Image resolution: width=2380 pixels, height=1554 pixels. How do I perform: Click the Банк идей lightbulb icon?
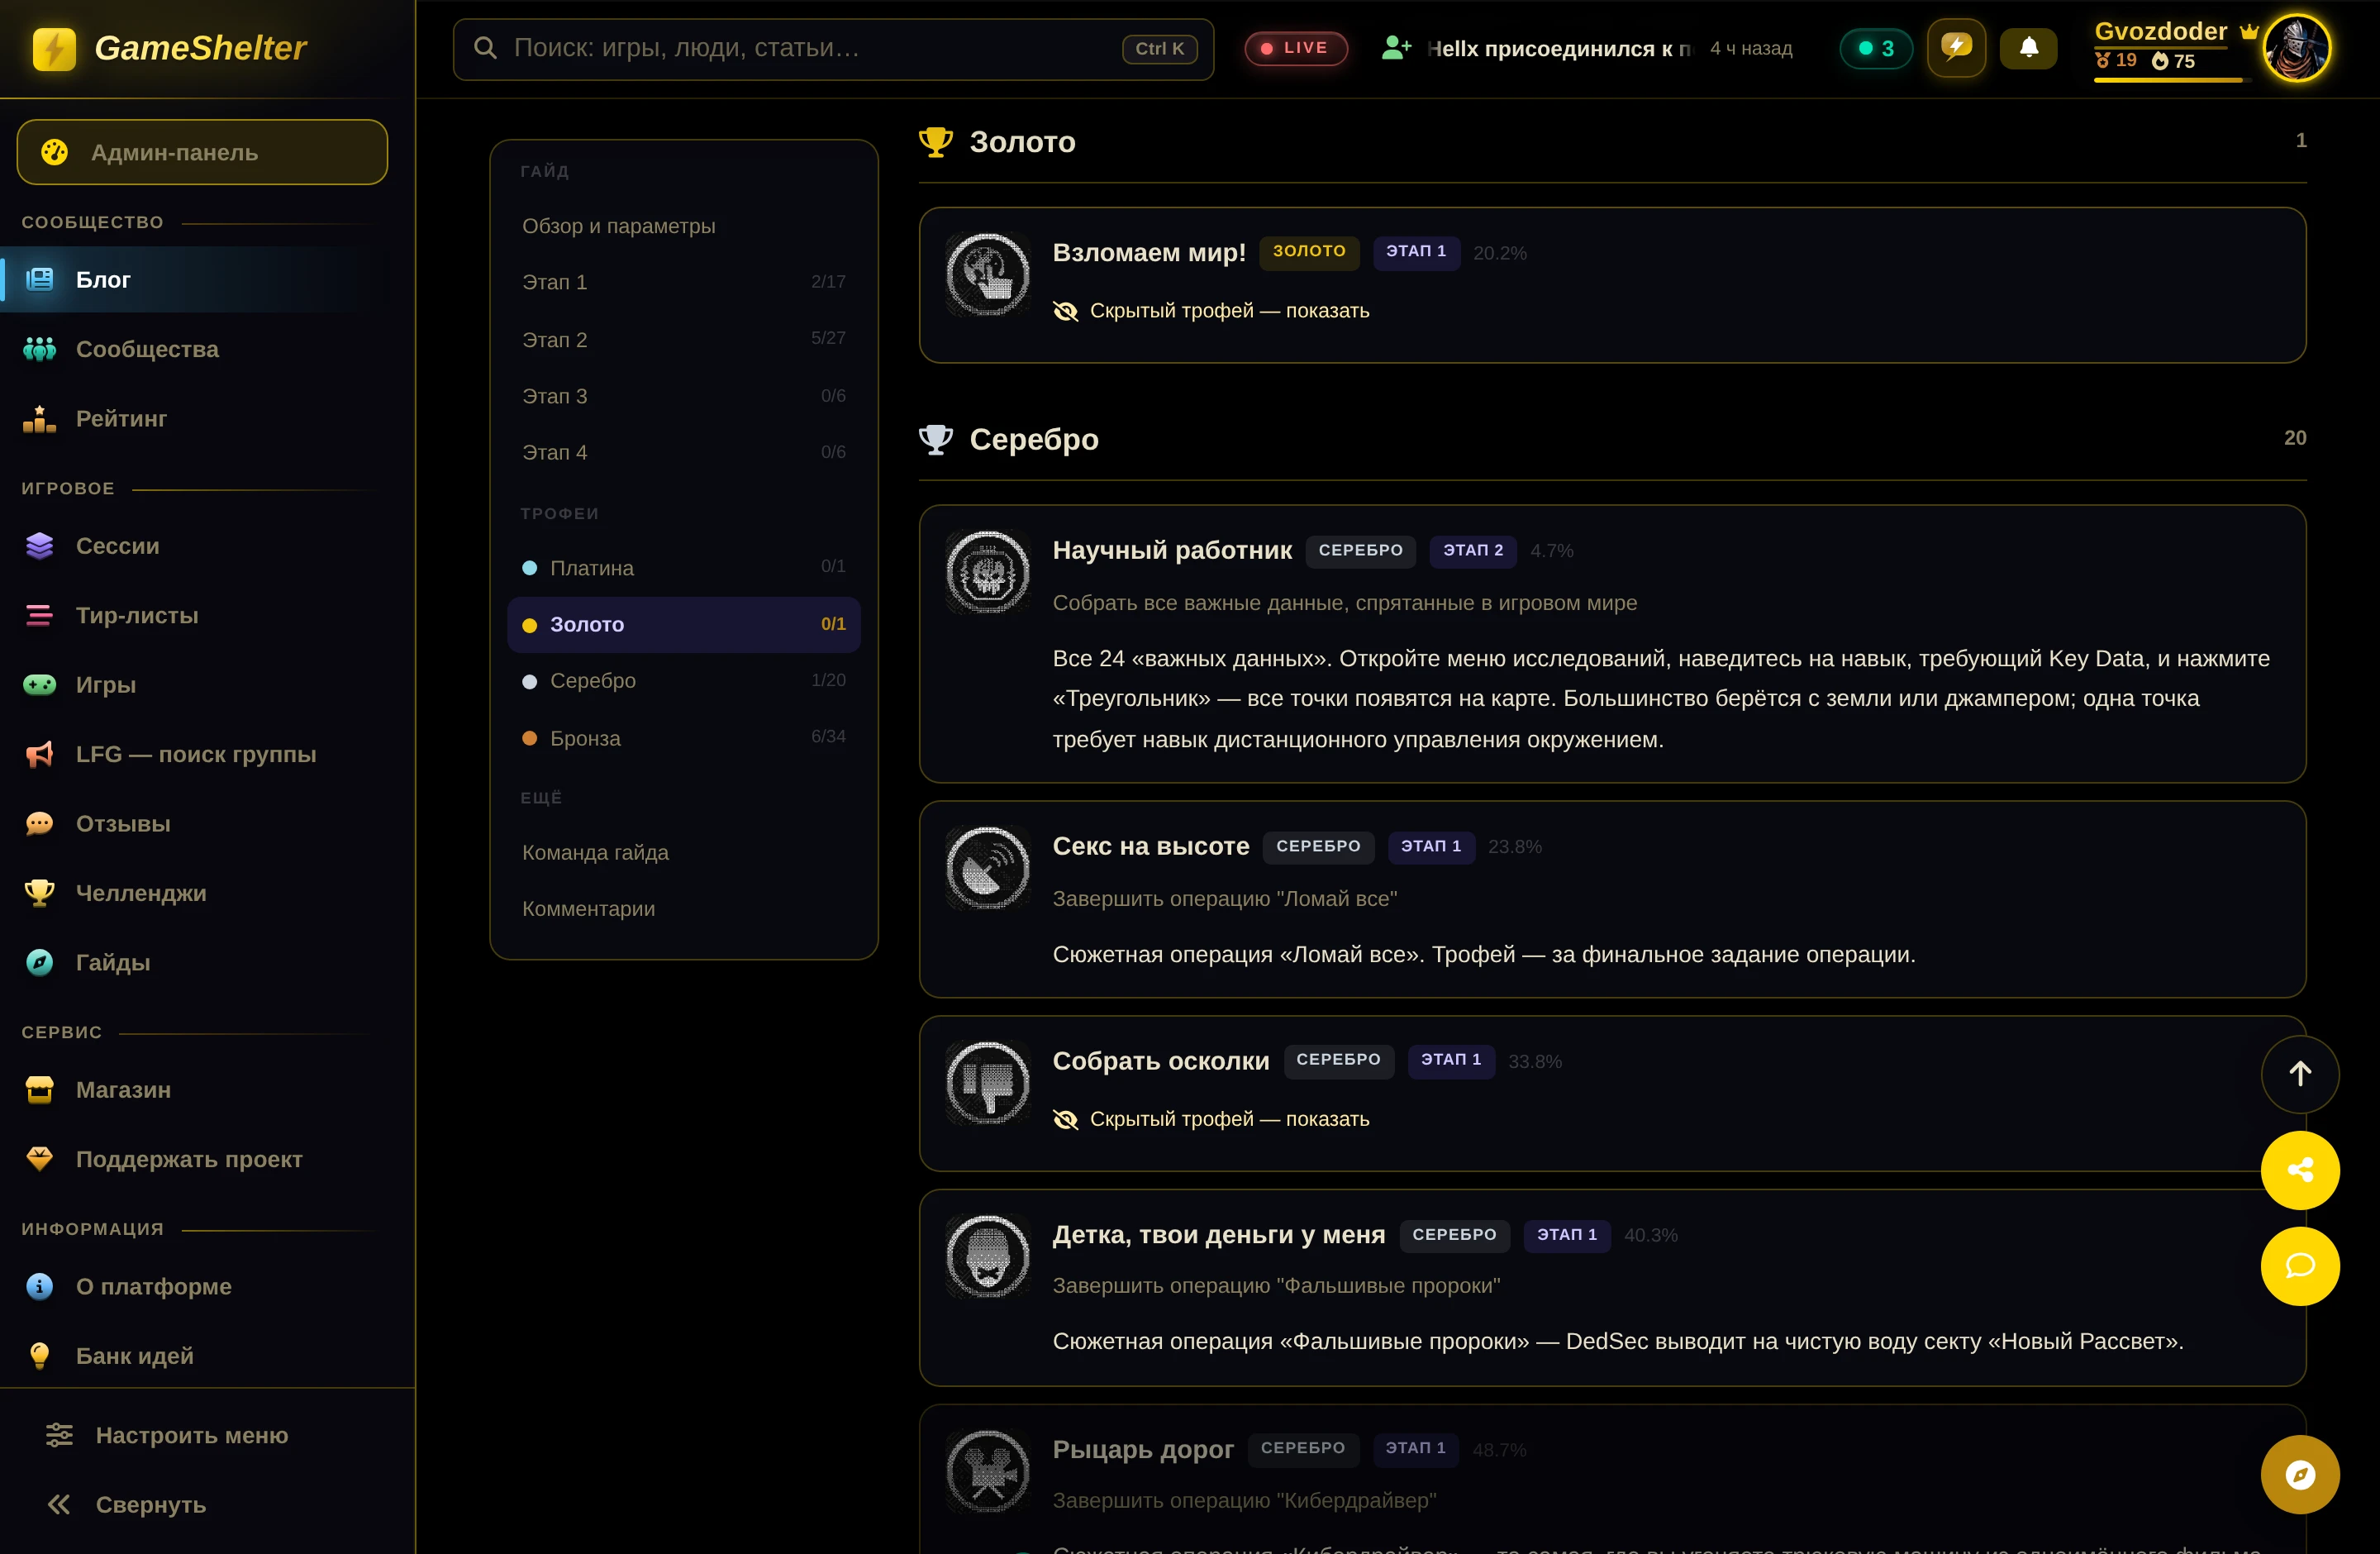[x=39, y=1356]
